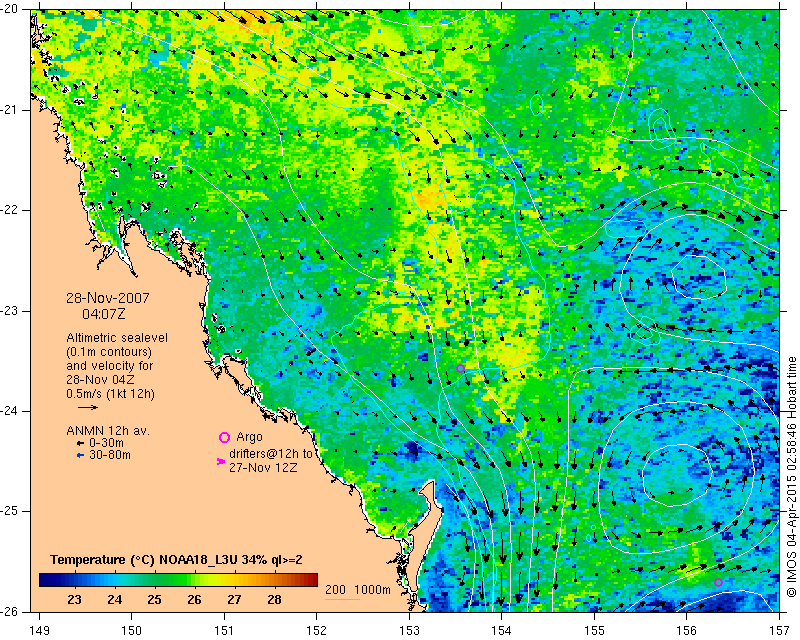Click the 'Temperature (°C) NOAA18_L3U 34% ql>=2' title
Screen dimensions: 800x640
tap(176, 560)
